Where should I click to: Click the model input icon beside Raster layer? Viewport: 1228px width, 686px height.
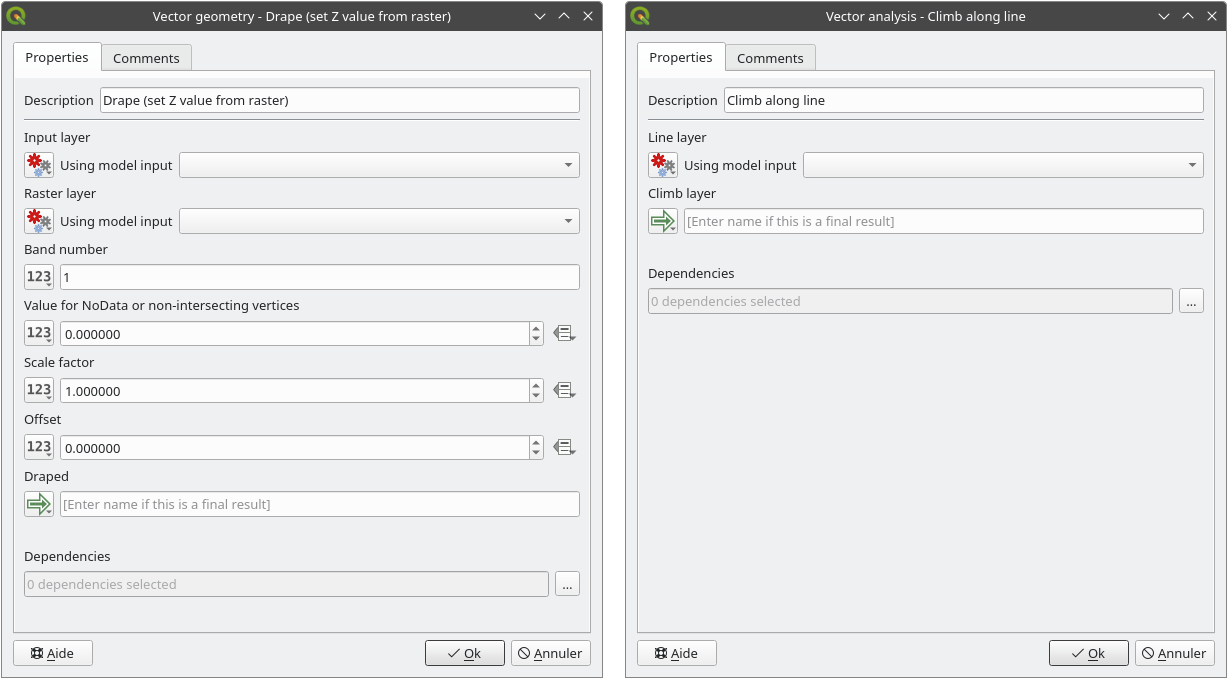click(x=38, y=220)
